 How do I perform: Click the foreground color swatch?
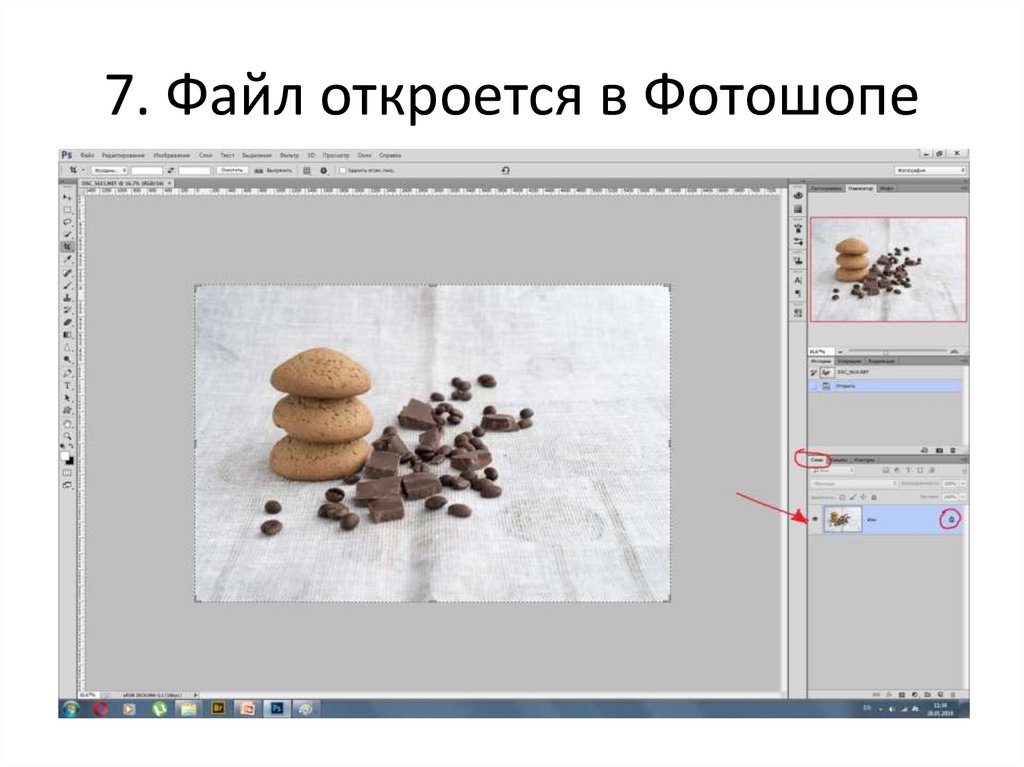coord(65,455)
